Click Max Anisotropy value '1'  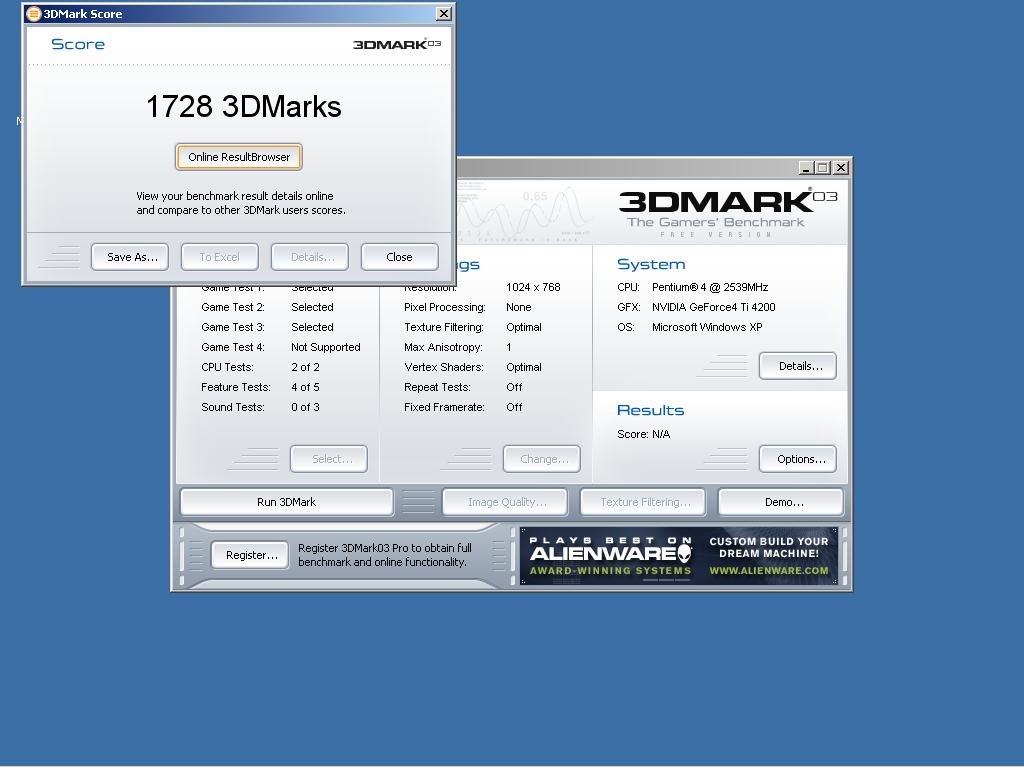509,347
